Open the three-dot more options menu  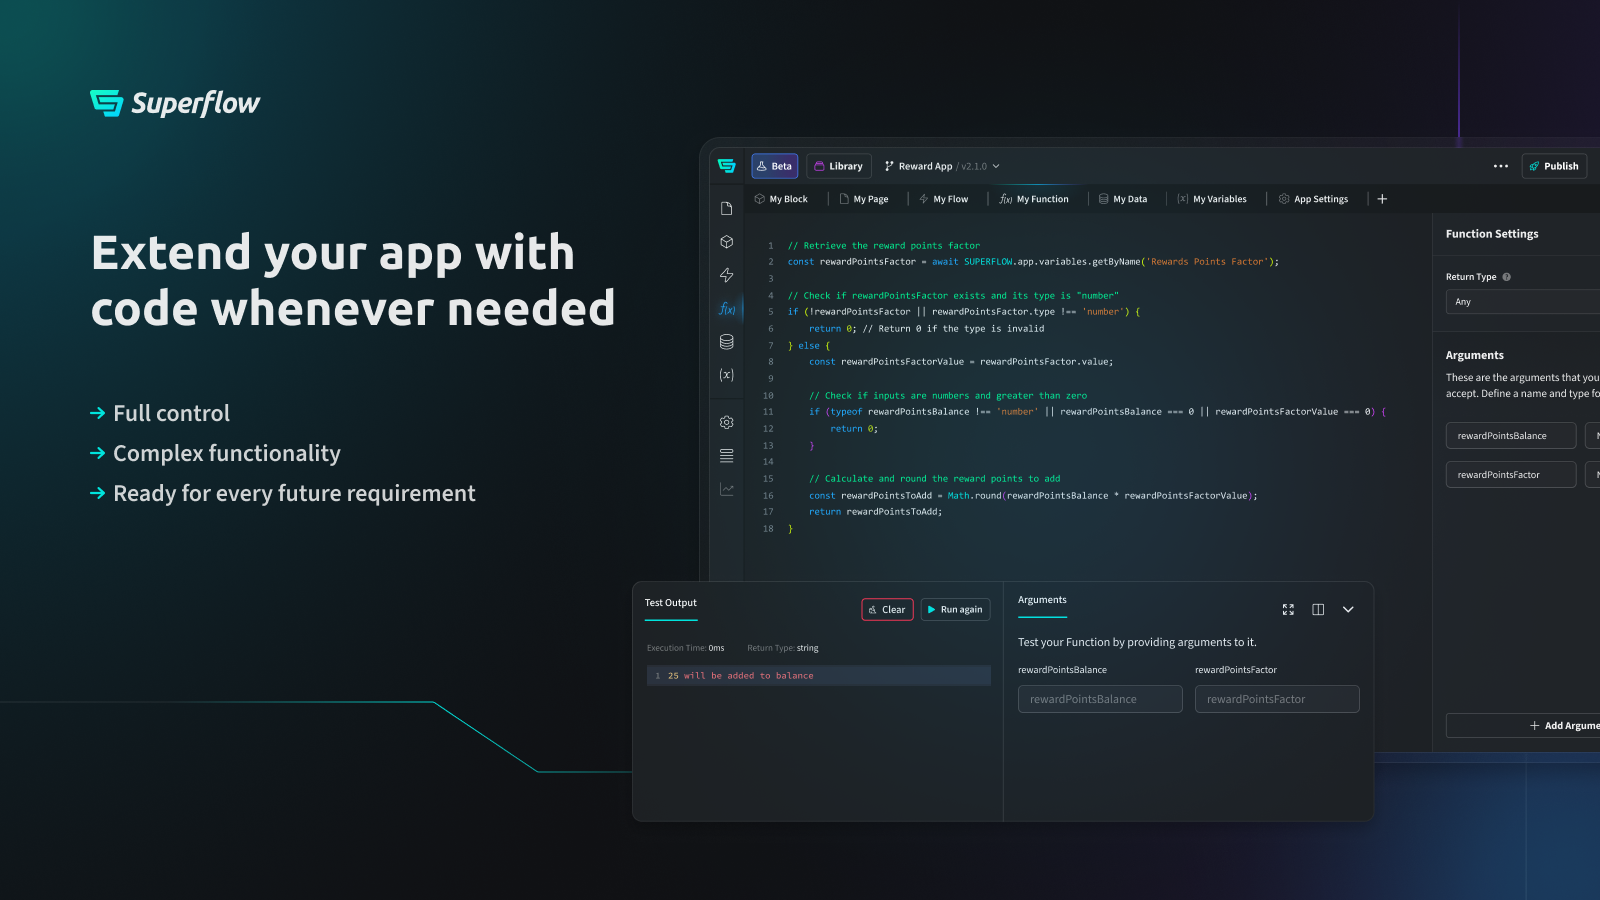pyautogui.click(x=1500, y=166)
